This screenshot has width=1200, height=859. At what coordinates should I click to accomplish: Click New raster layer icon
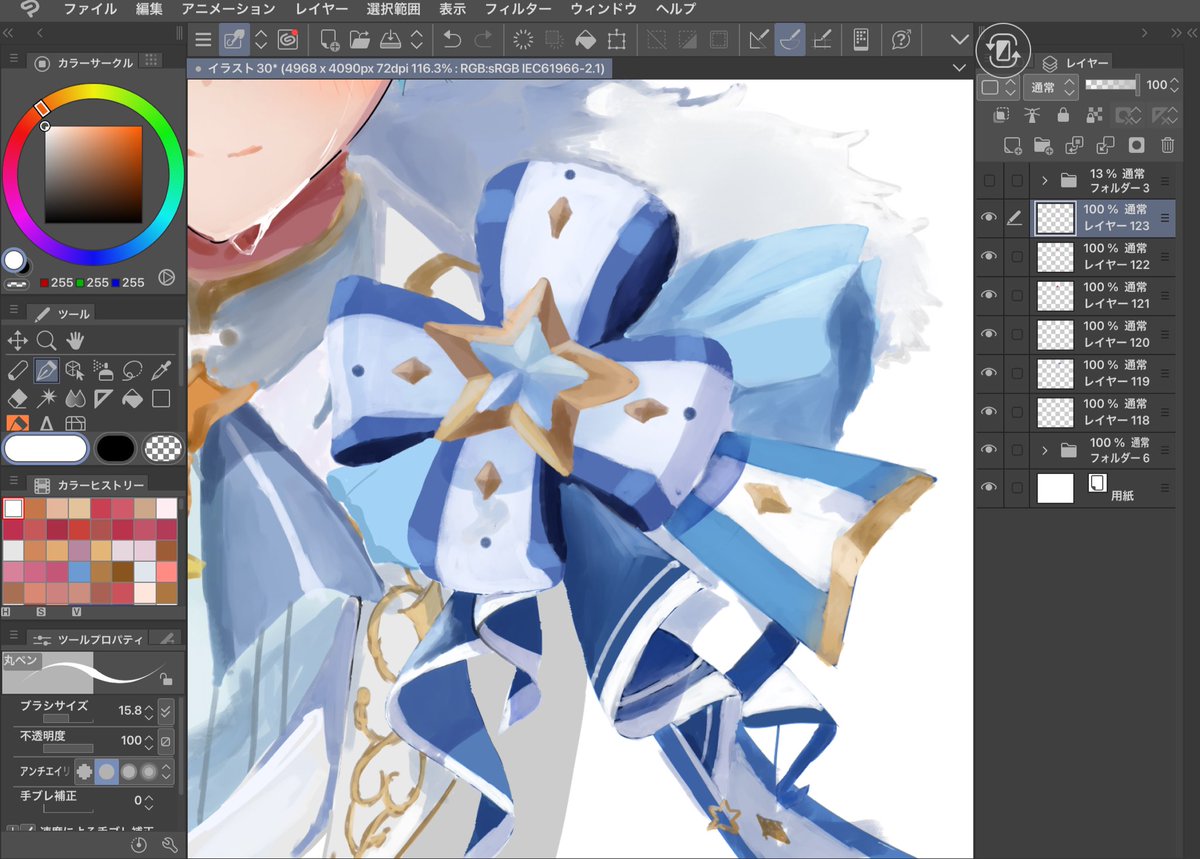tap(1012, 145)
